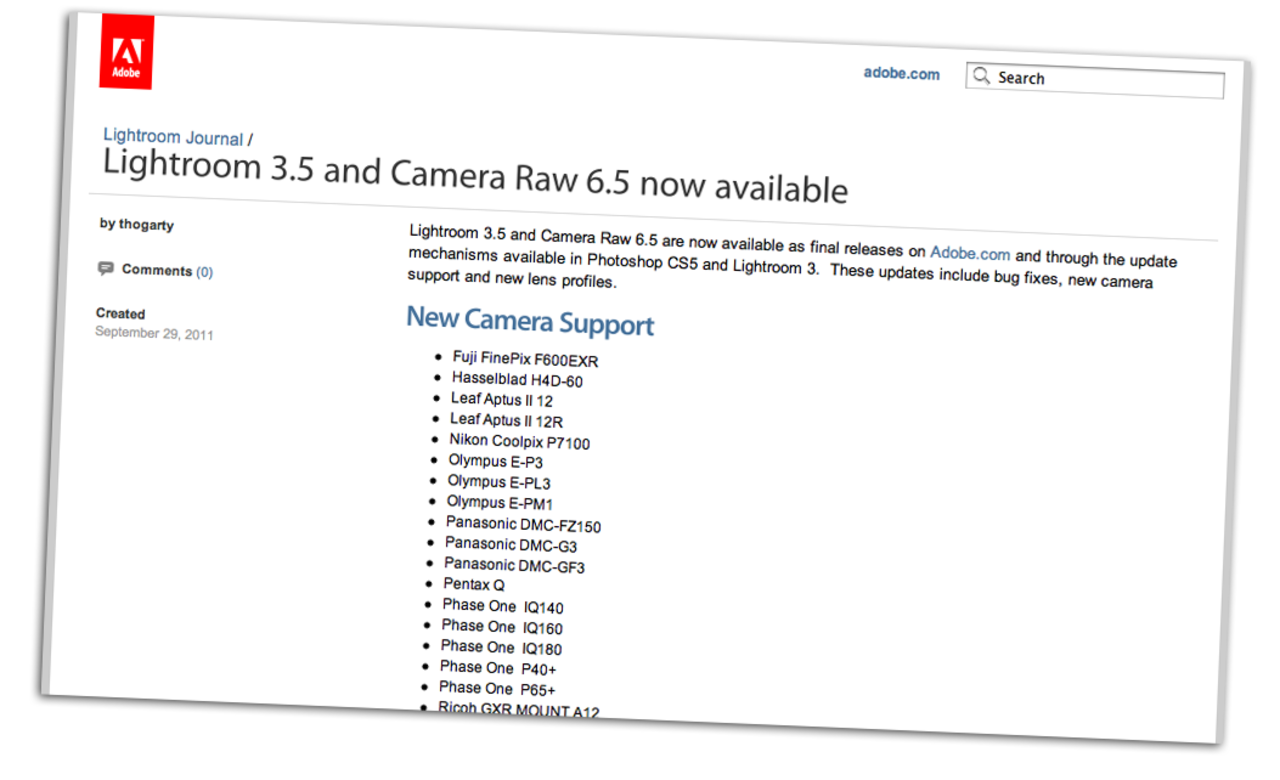Image resolution: width=1280 pixels, height=780 pixels.
Task: Select the Olympus E-P3 entry
Action: tap(495, 461)
